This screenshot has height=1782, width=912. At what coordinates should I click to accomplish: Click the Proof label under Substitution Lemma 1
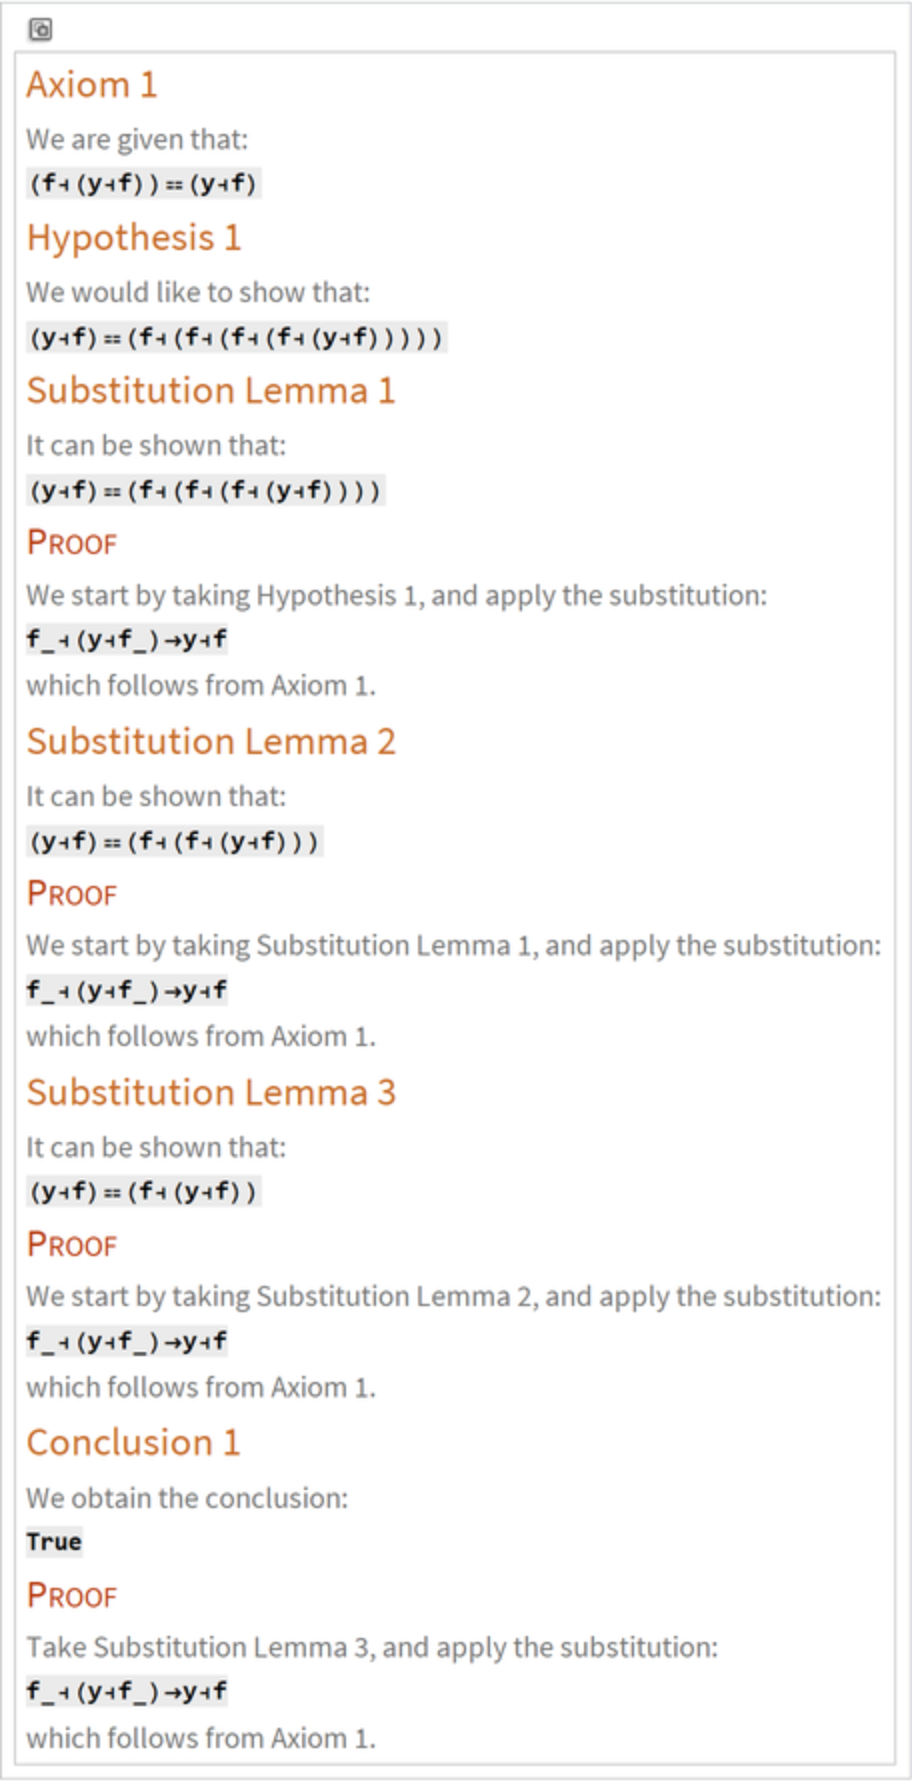point(72,543)
